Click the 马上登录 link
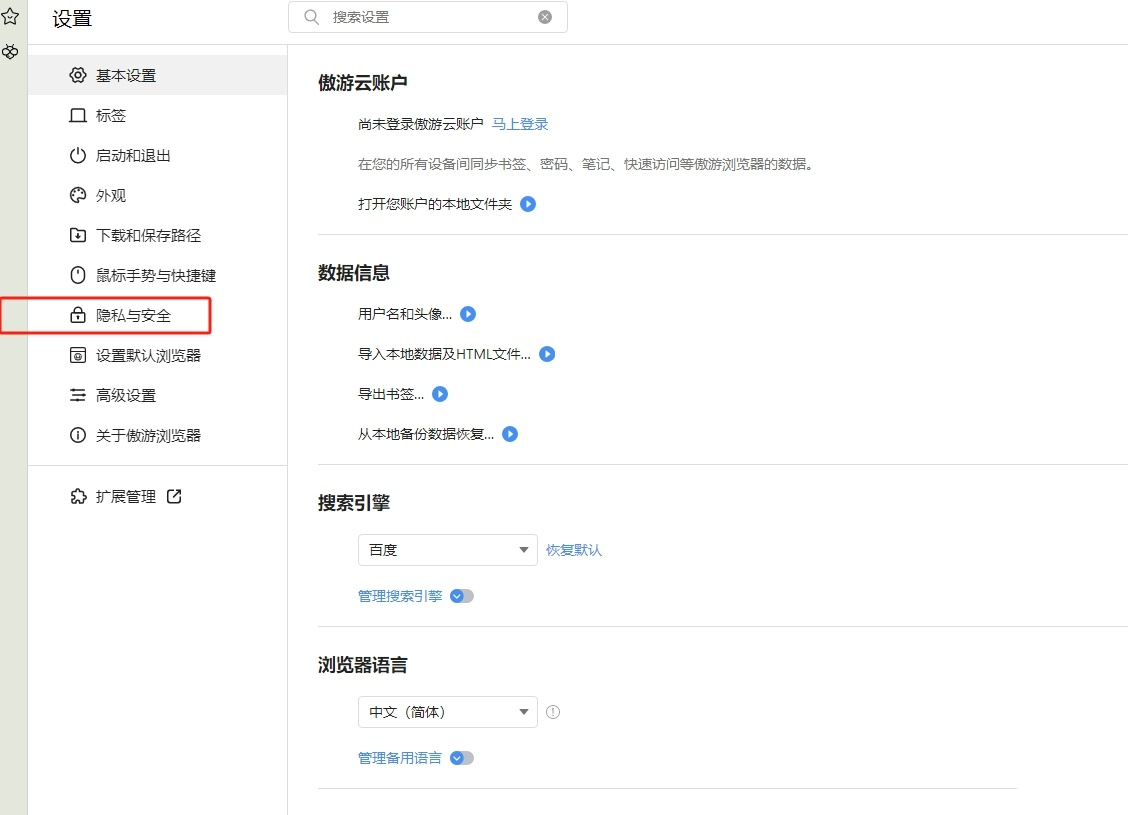Image resolution: width=1128 pixels, height=815 pixels. point(520,124)
